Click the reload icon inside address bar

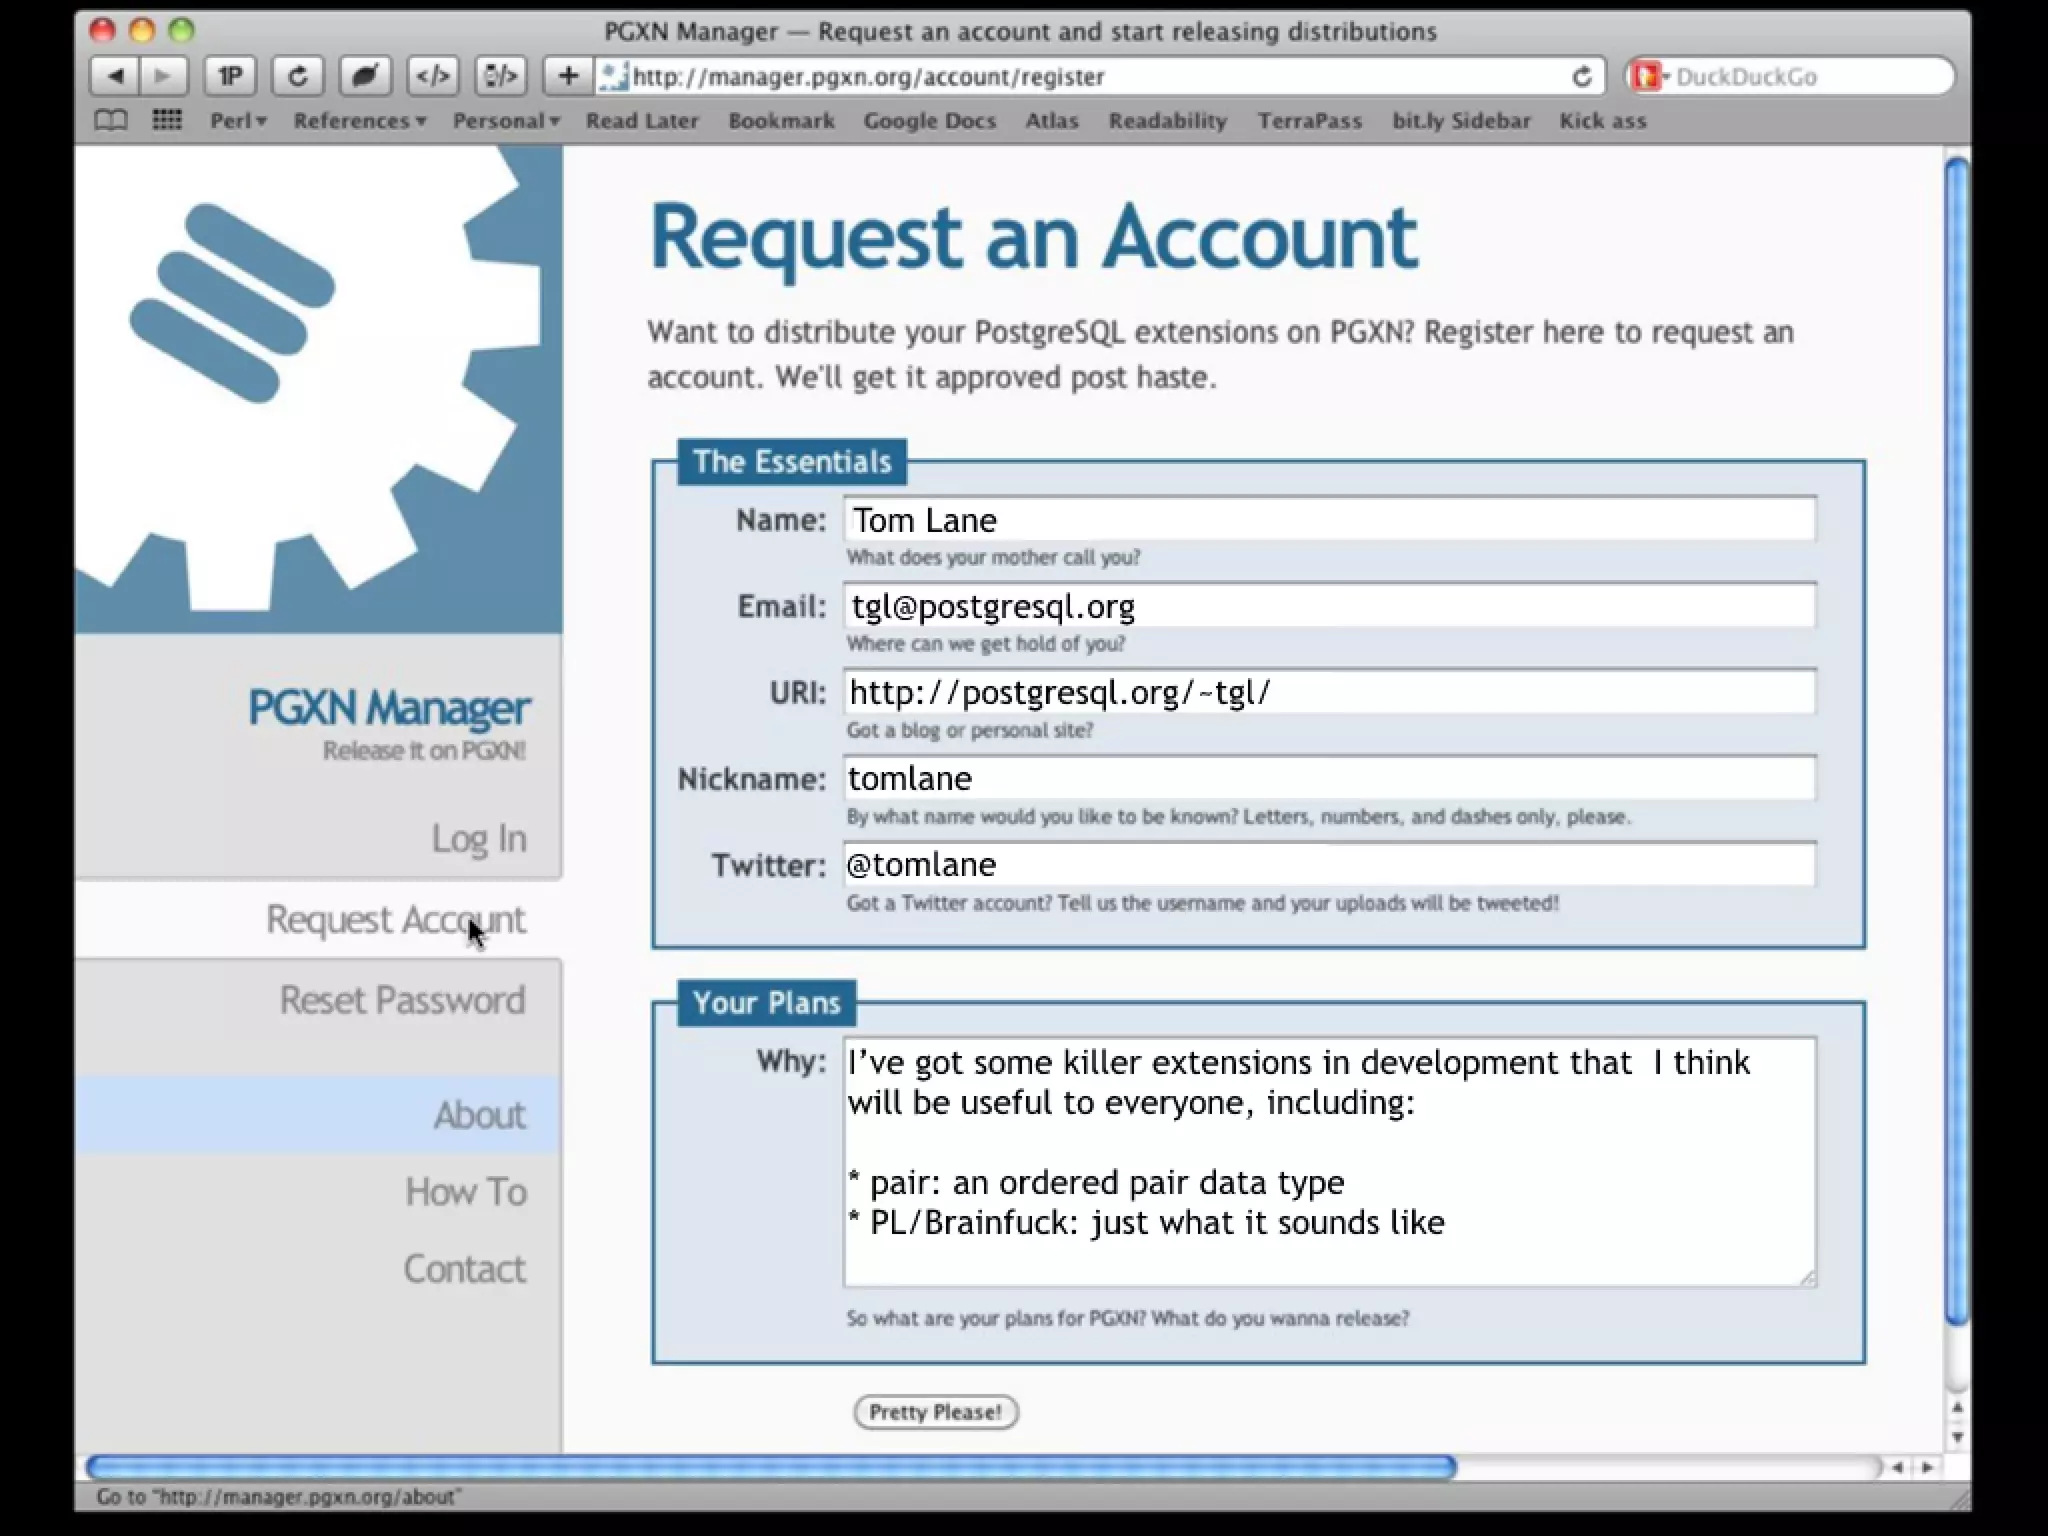click(1582, 77)
